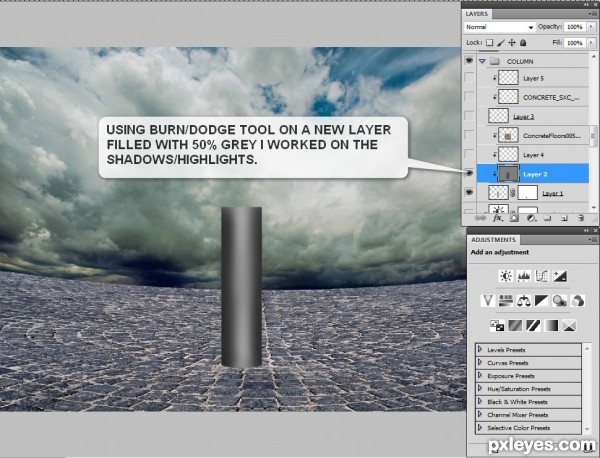Show Layer 5 visibility

click(469, 77)
